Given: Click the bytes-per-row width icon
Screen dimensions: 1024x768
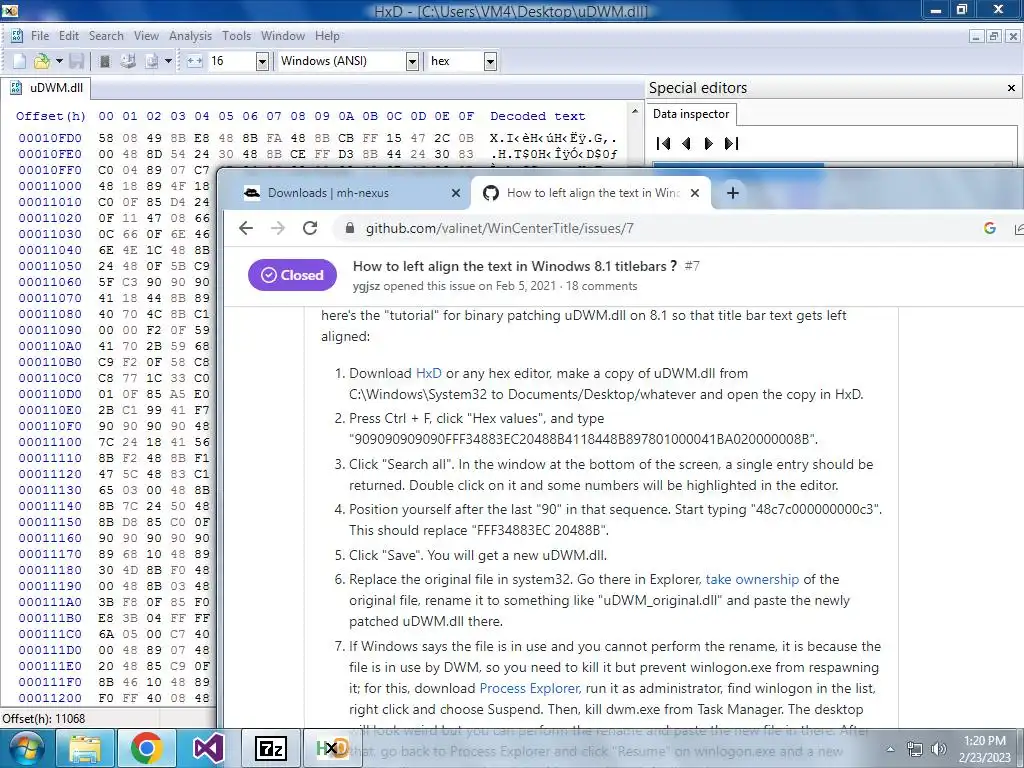Looking at the screenshot, I should coord(195,61).
